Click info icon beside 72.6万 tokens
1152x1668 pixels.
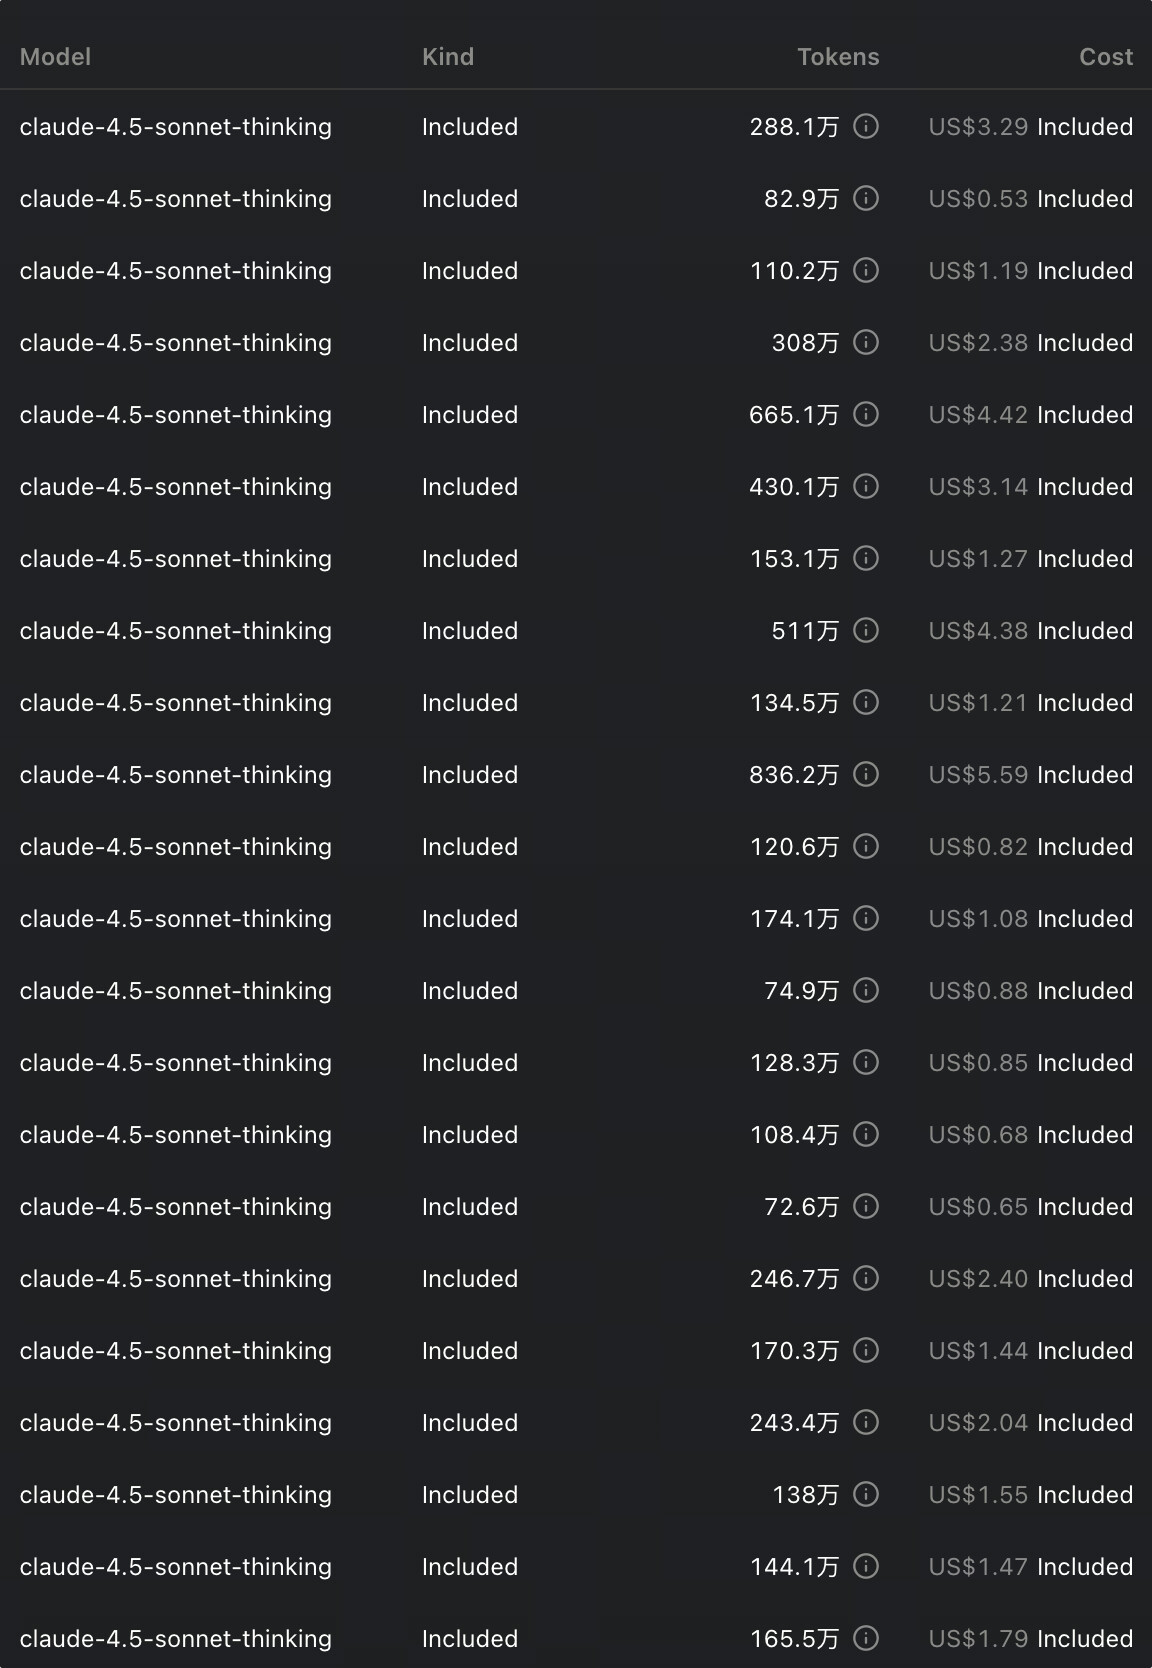866,1206
